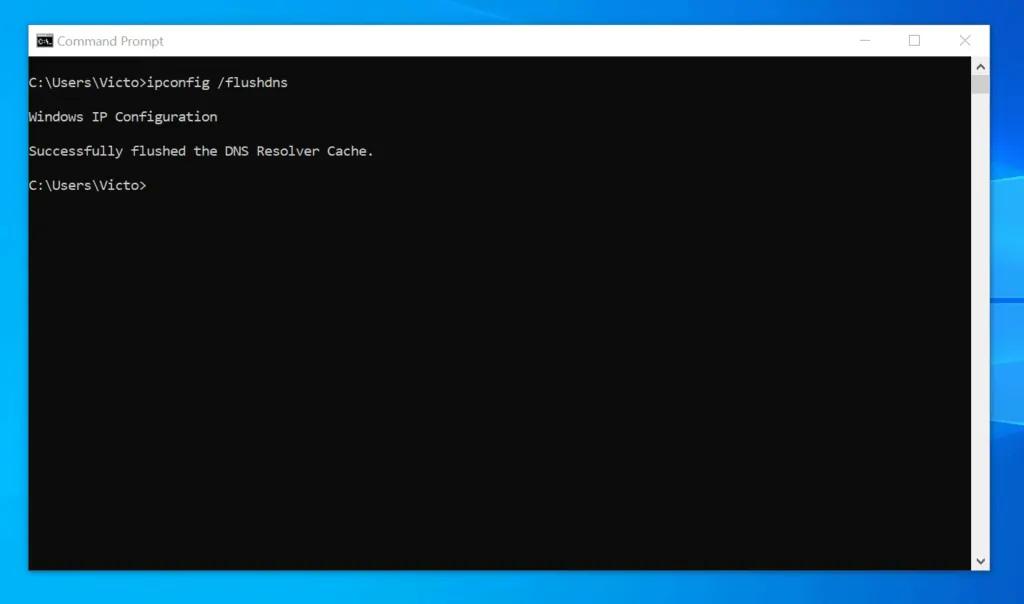Click the DNS Resolver Cache success message
This screenshot has height=604, width=1024.
pos(200,150)
